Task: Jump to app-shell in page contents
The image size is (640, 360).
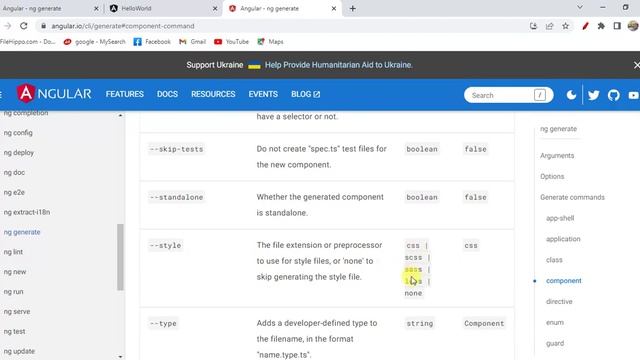Action: [560, 218]
